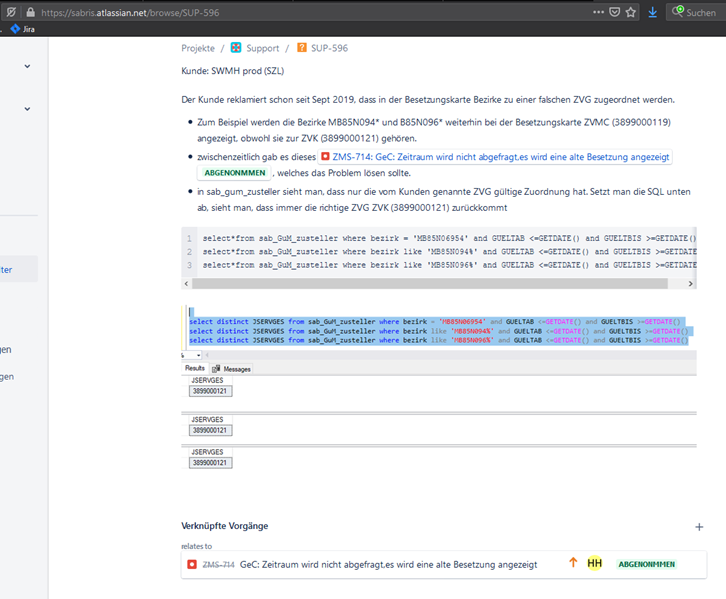Open the downloads arrow icon
Screen dimensions: 726x599
[x=652, y=12]
